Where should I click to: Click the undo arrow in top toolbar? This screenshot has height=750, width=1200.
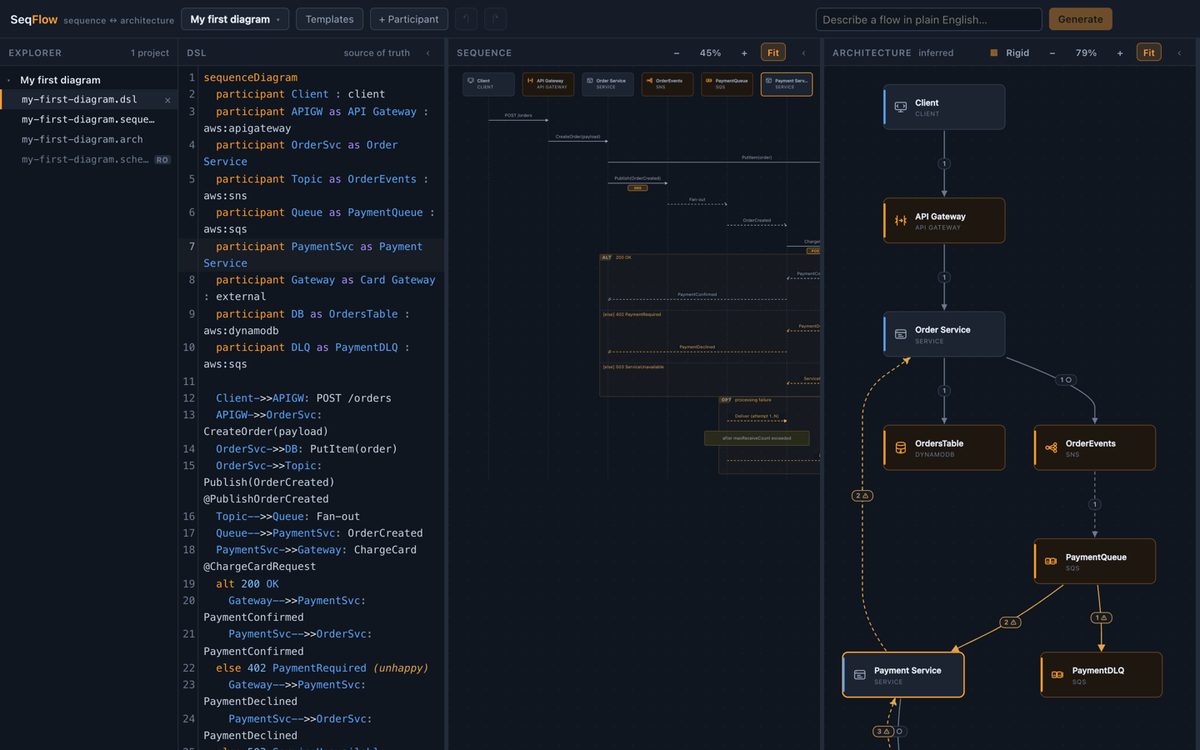tap(466, 19)
